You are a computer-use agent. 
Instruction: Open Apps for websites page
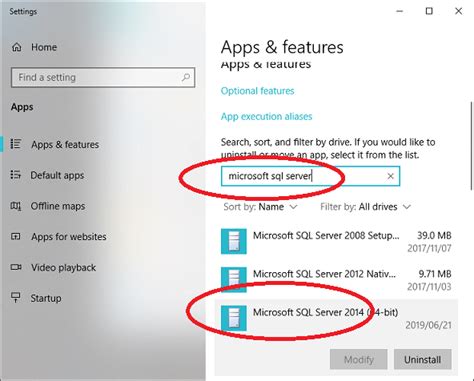click(x=69, y=237)
